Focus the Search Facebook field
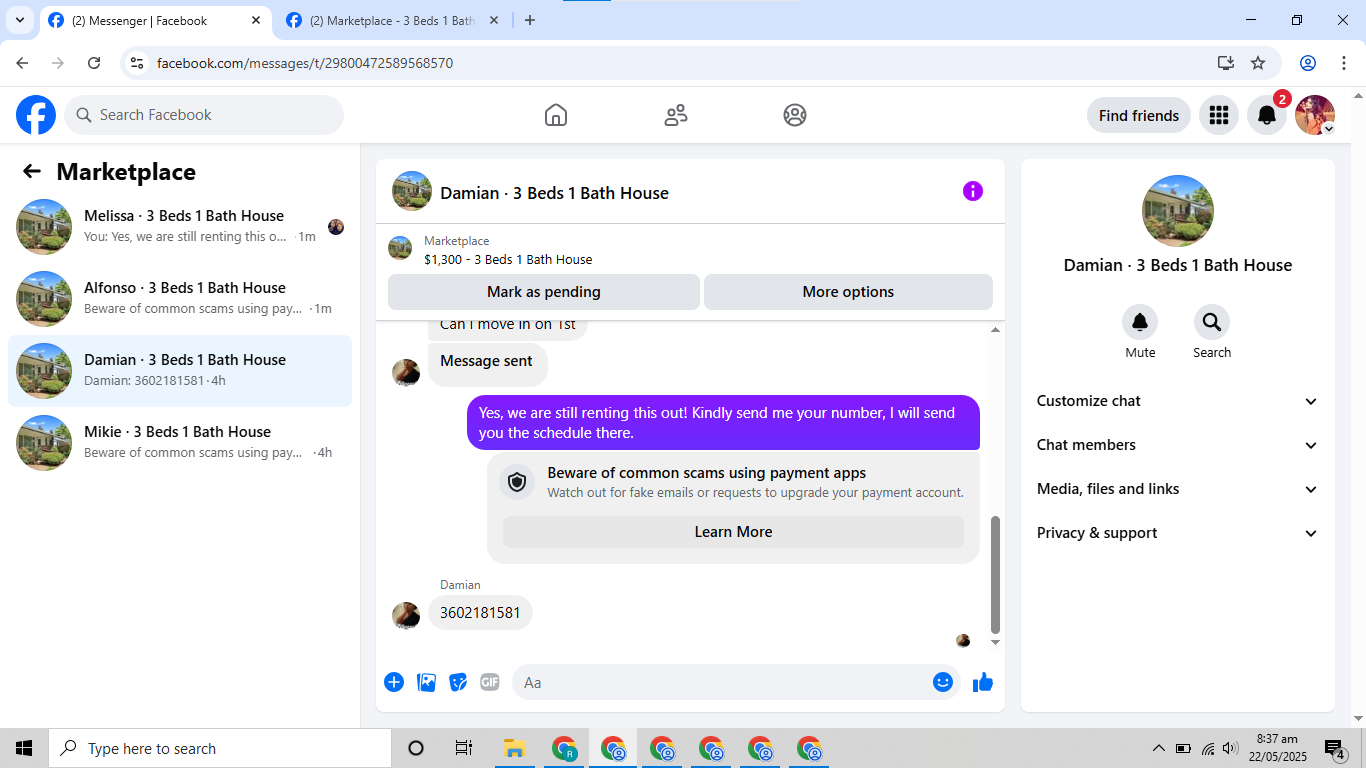1366x768 pixels. point(204,115)
